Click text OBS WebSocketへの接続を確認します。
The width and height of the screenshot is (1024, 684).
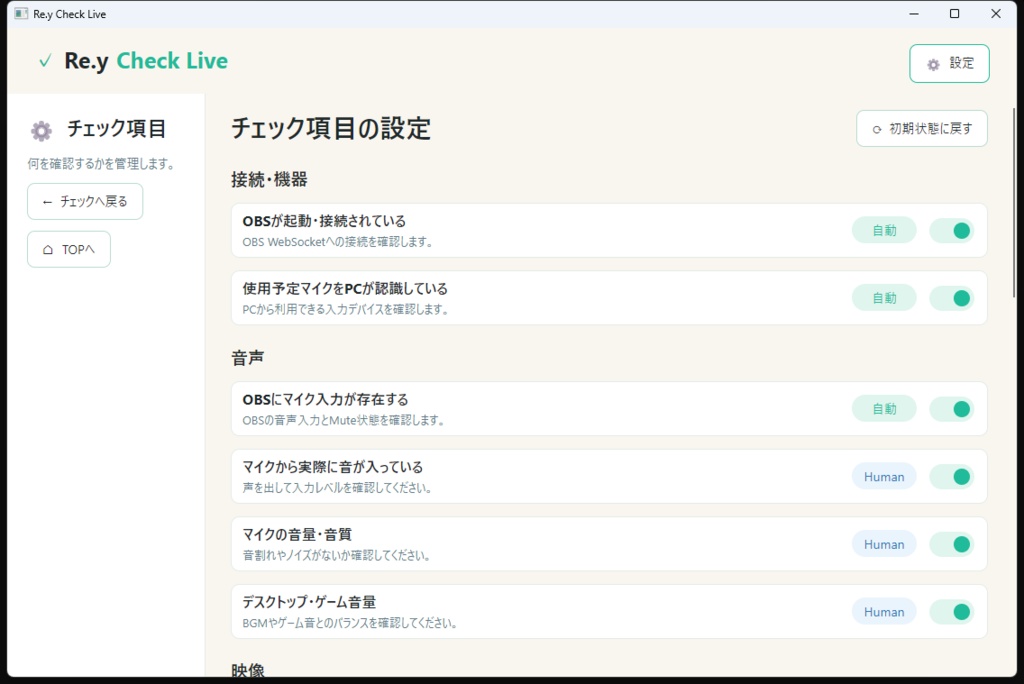coord(338,242)
